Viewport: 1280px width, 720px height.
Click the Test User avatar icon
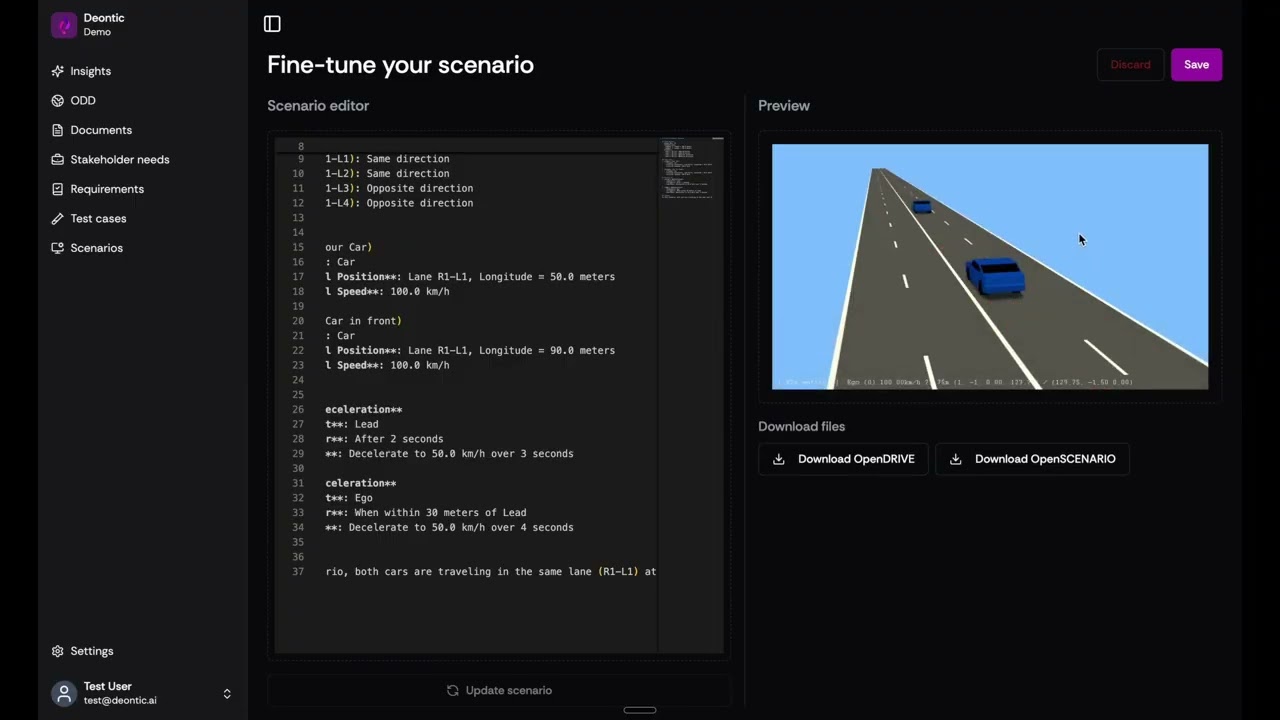coord(64,693)
